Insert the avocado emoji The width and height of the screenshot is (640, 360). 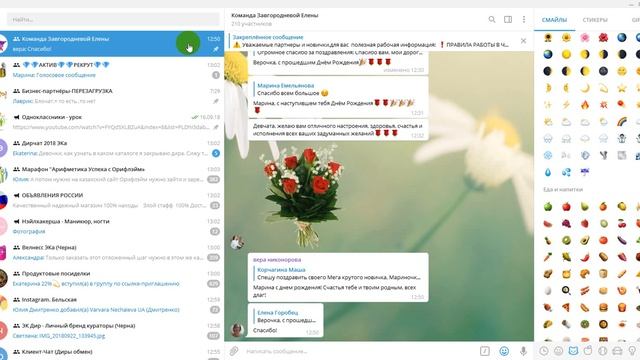[x=585, y=240]
